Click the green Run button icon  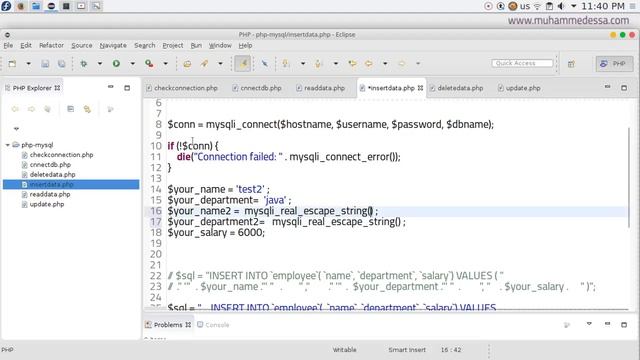point(116,64)
